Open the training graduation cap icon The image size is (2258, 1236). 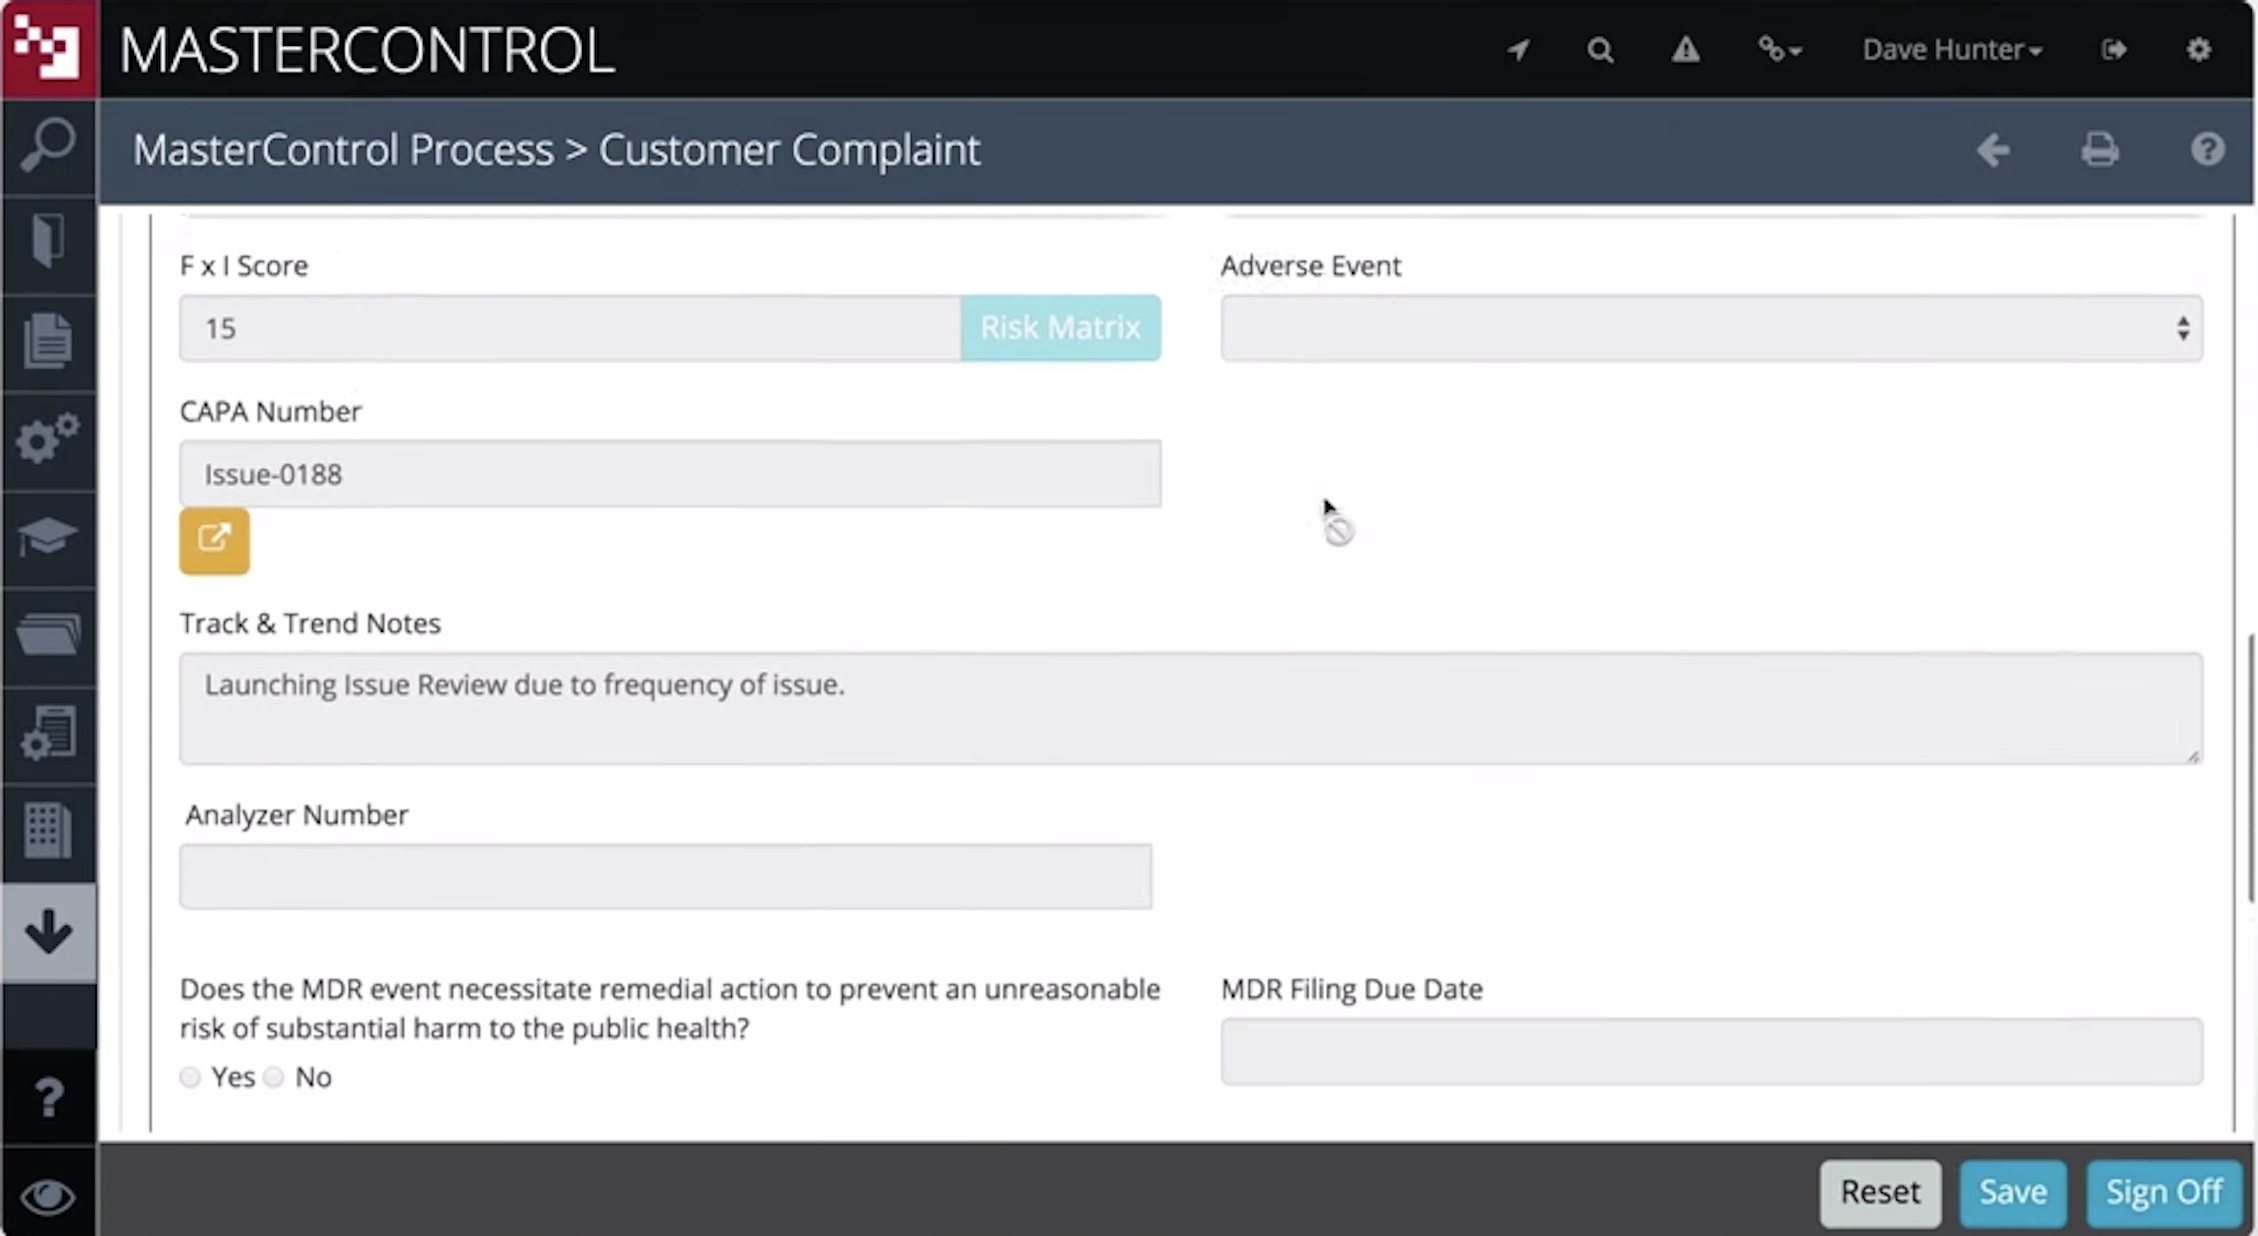point(47,538)
